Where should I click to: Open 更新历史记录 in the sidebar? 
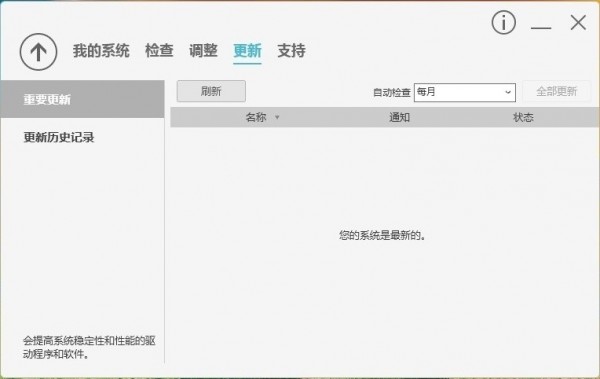tap(59, 137)
